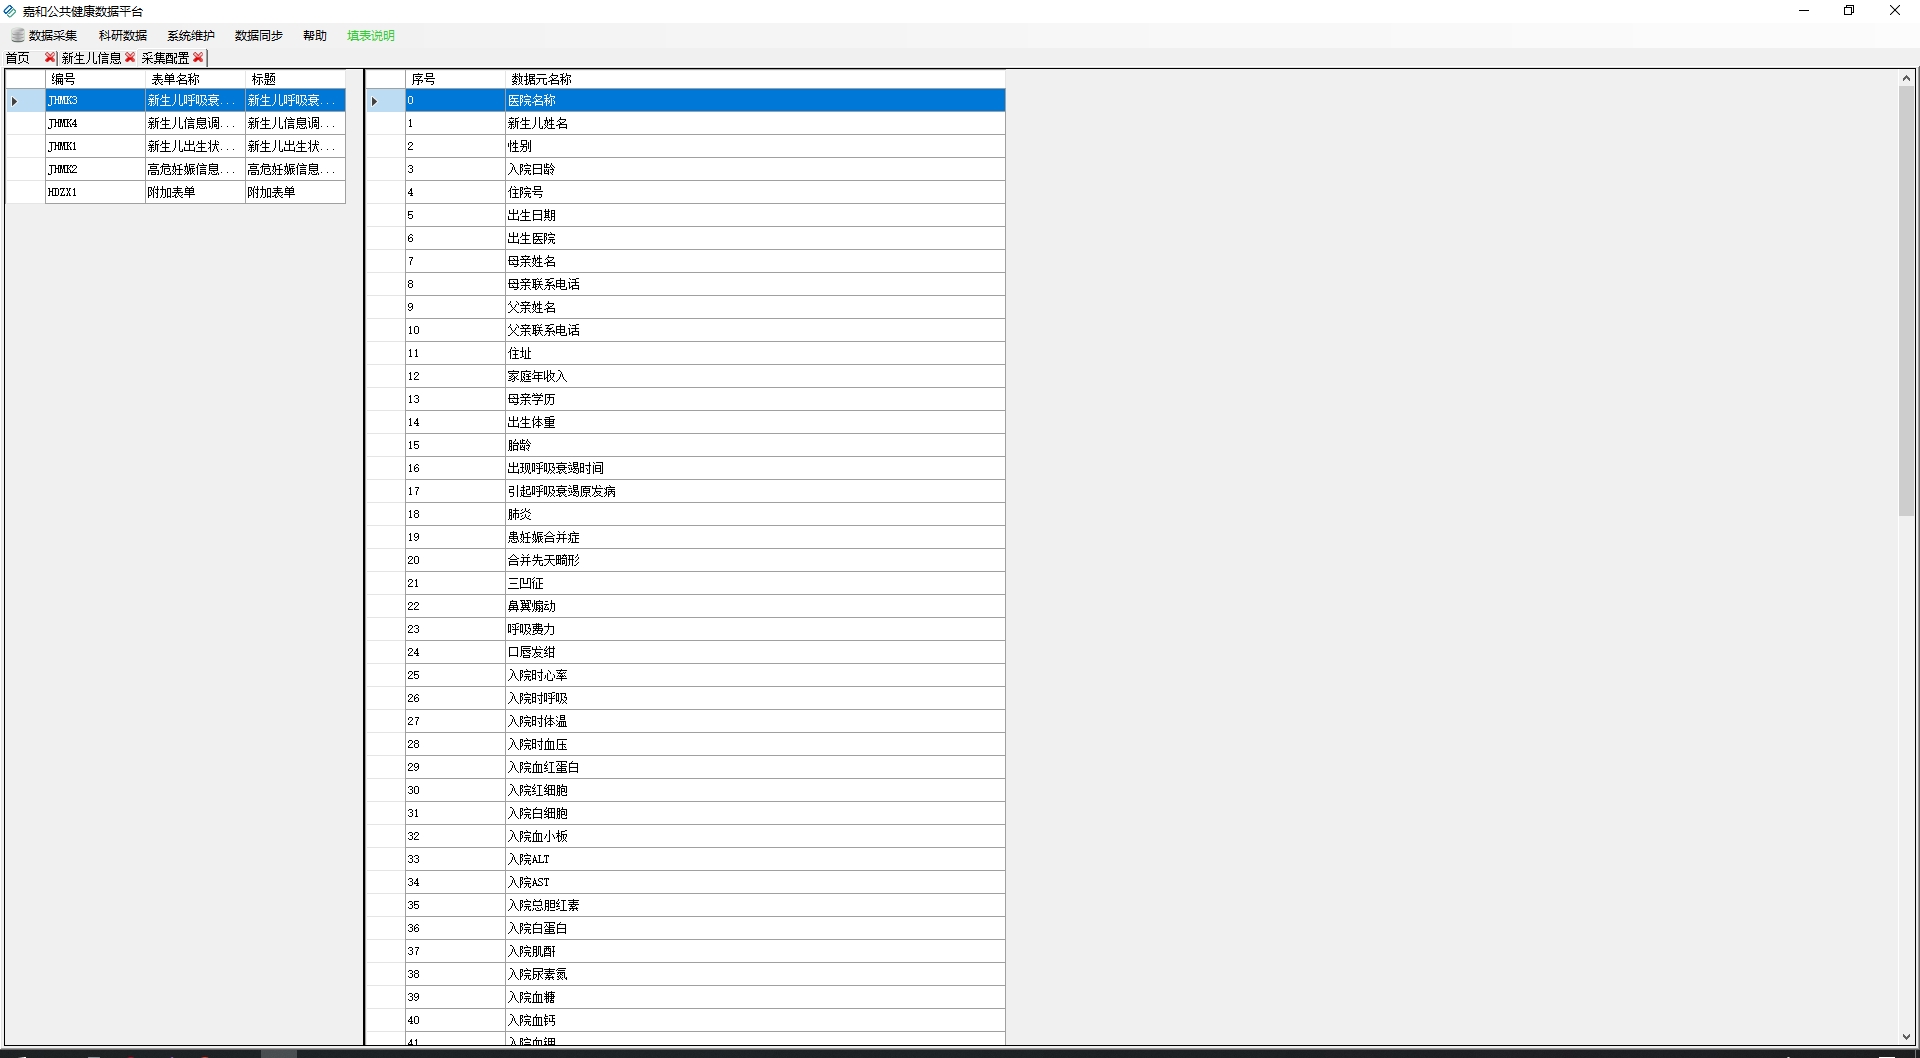The width and height of the screenshot is (1920, 1058).
Task: Close the 首页 tab with its red X
Action: (x=50, y=58)
